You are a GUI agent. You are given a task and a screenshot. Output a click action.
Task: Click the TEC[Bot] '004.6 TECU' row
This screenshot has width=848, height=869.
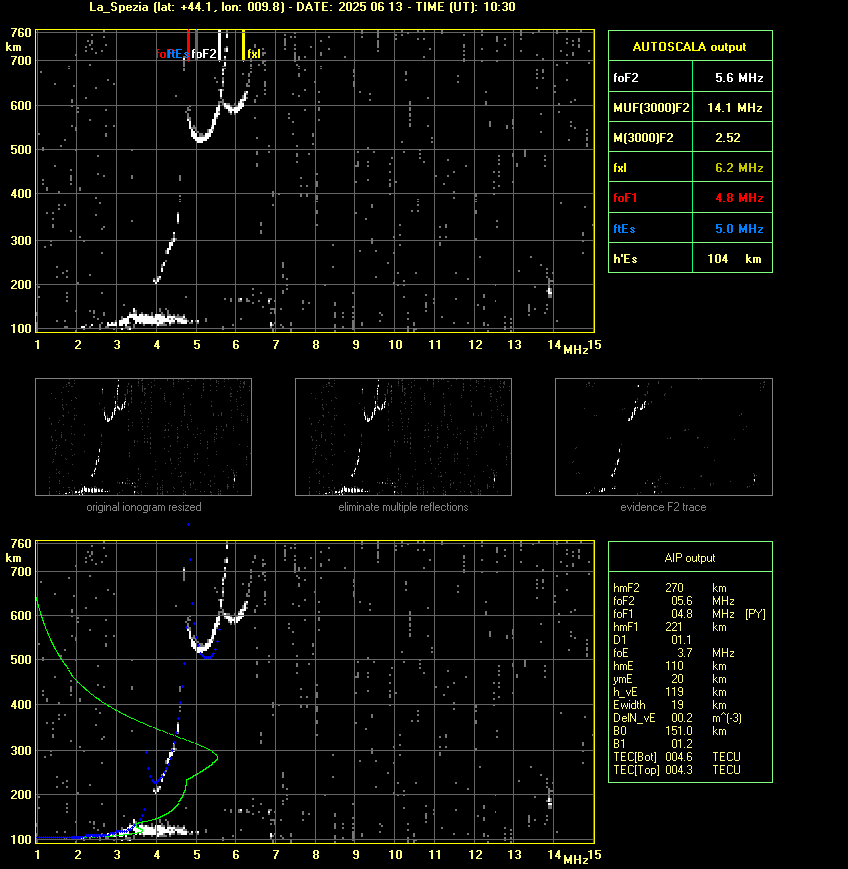pyautogui.click(x=677, y=756)
